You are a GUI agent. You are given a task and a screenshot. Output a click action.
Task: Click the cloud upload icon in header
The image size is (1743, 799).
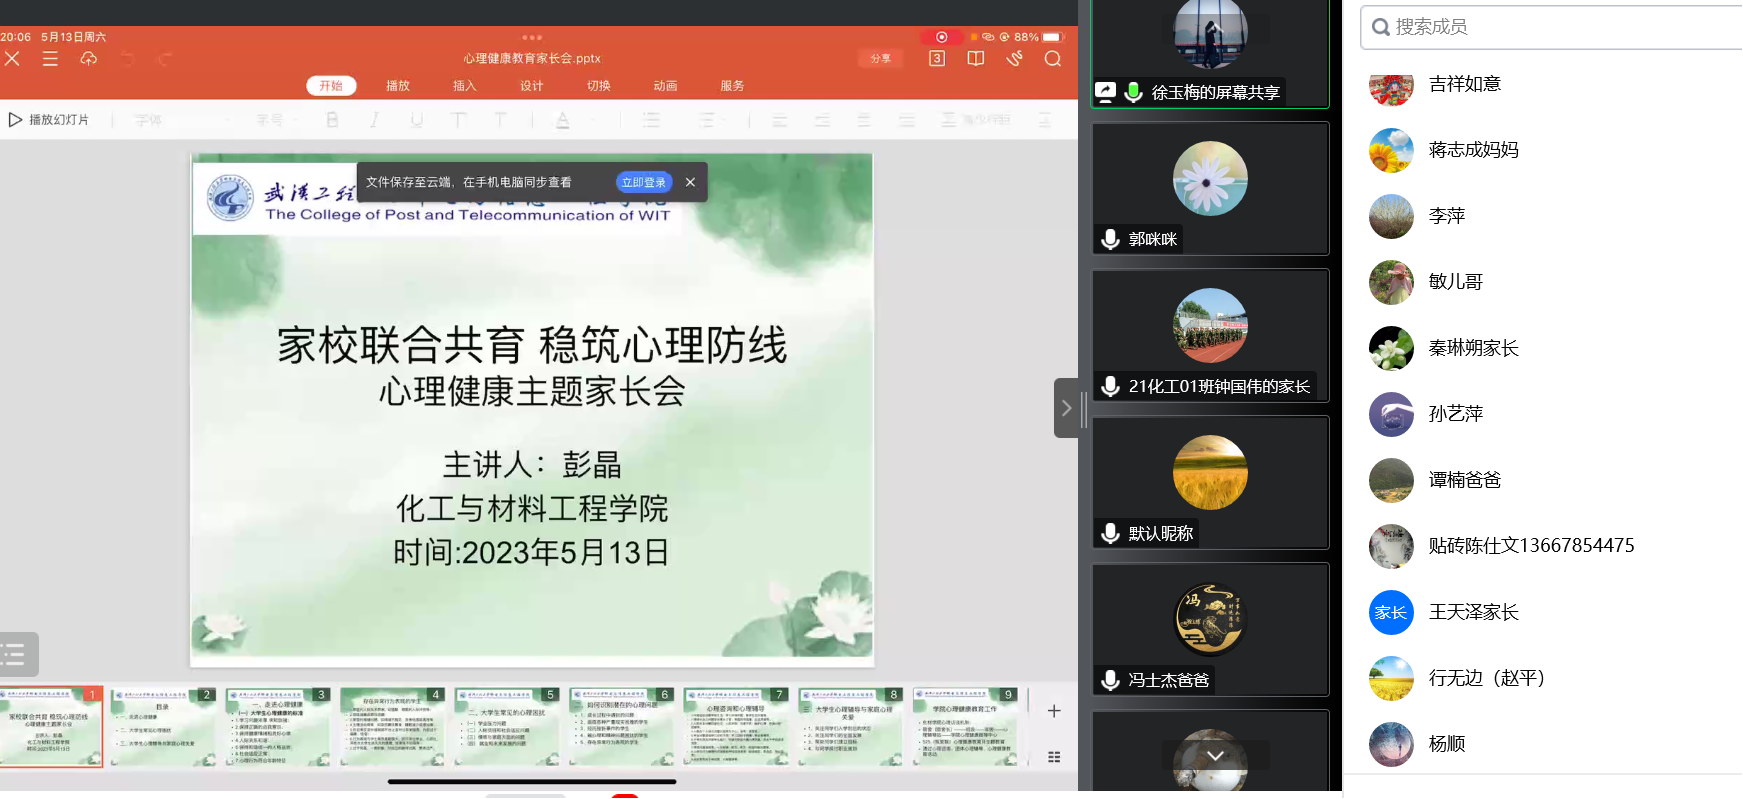pos(89,59)
